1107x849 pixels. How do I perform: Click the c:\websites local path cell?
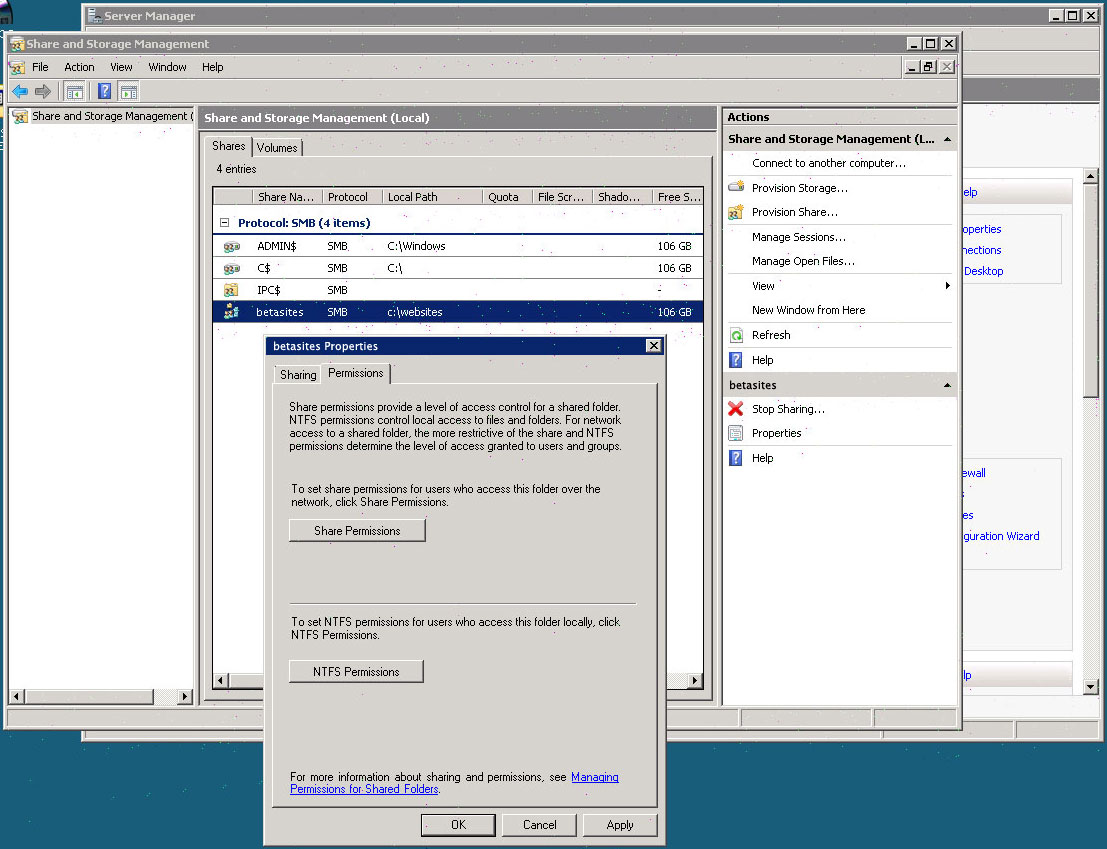coord(415,312)
